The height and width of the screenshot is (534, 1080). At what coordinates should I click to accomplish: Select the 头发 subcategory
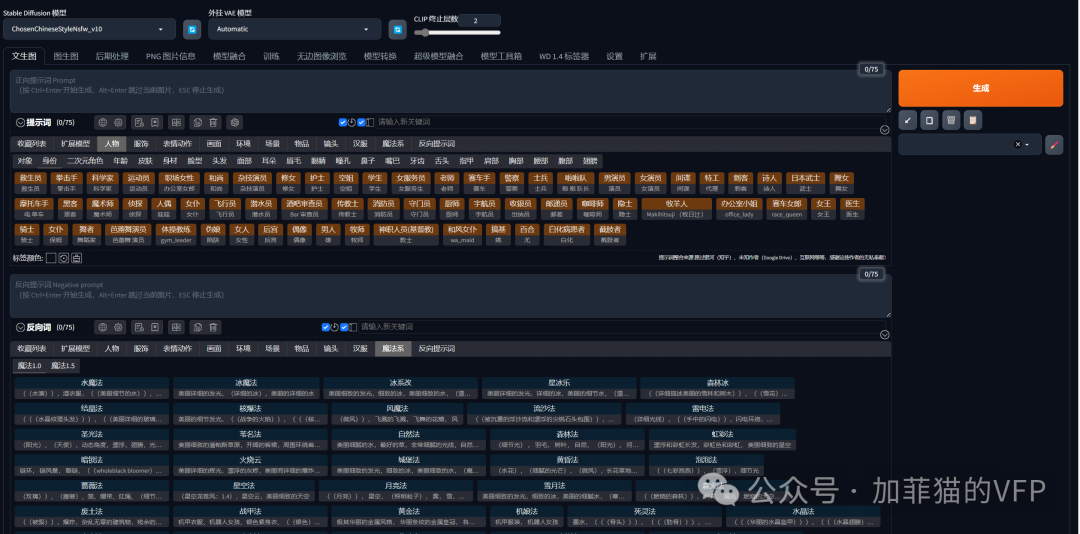click(x=219, y=161)
